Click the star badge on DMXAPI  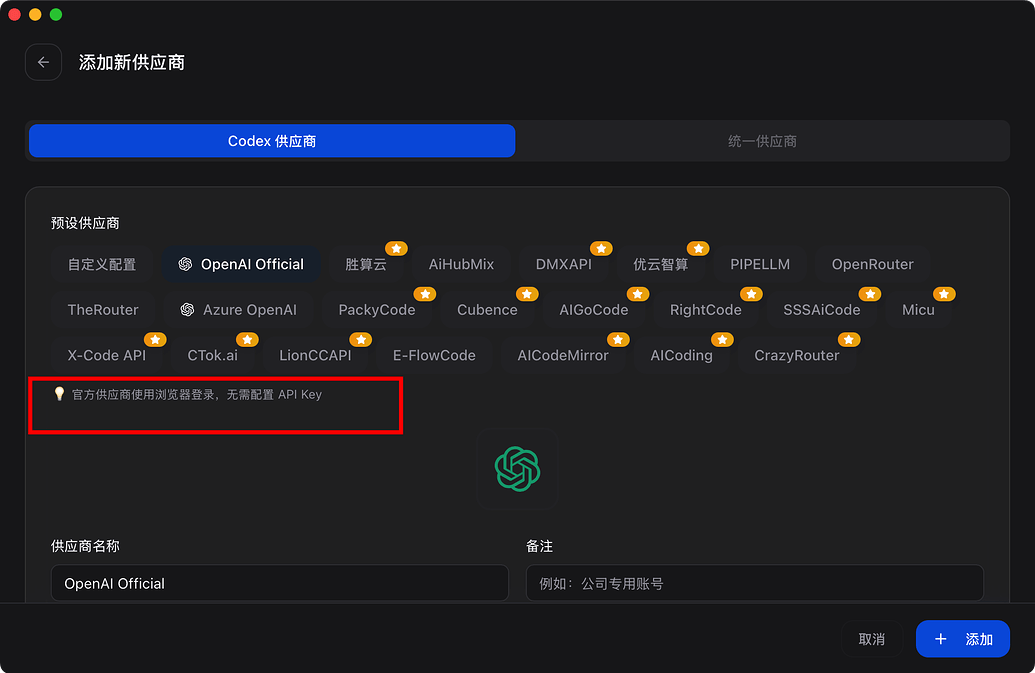coord(601,248)
